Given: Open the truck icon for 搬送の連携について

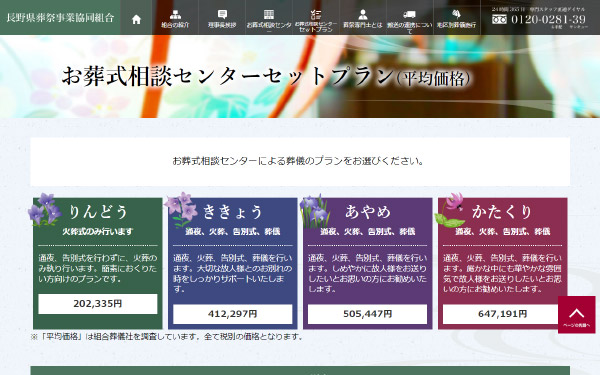Looking at the screenshot, I should 409,15.
